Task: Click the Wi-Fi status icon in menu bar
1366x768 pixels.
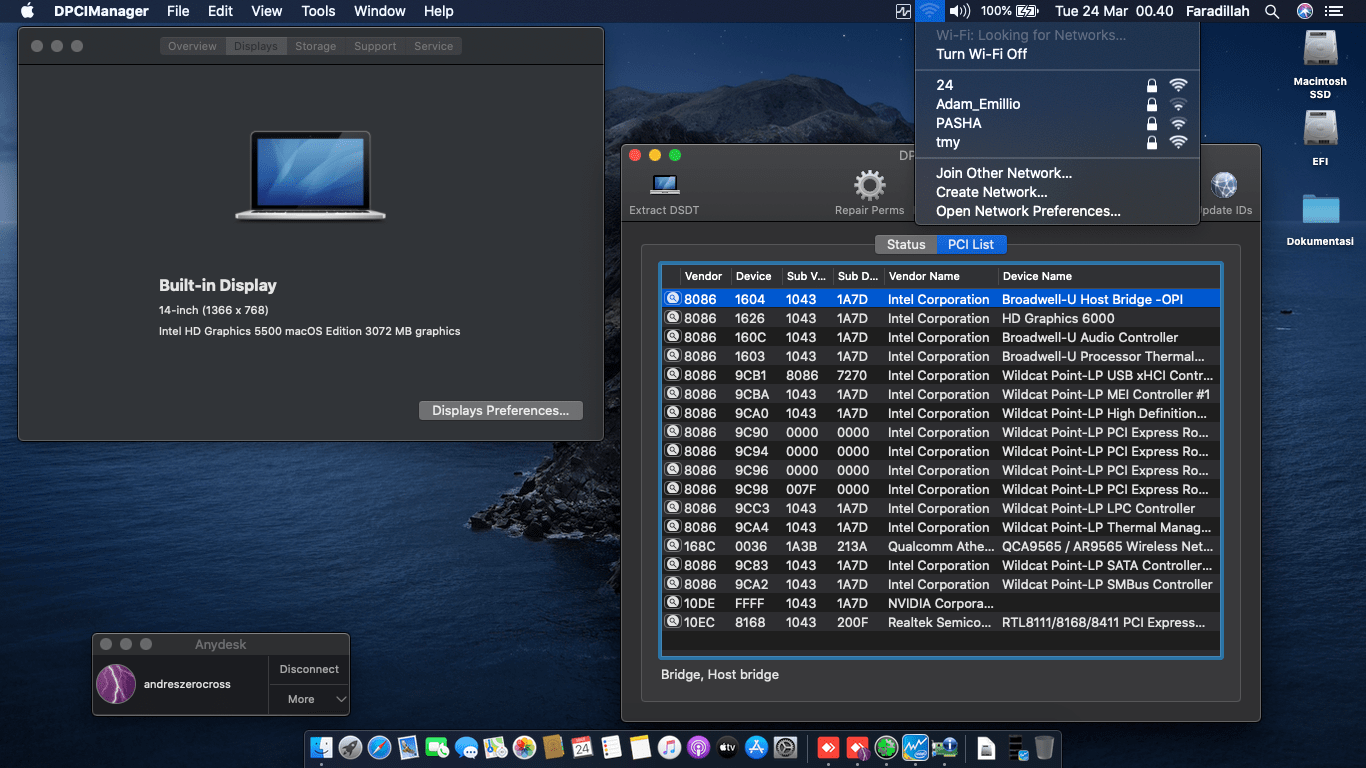Action: [x=930, y=11]
